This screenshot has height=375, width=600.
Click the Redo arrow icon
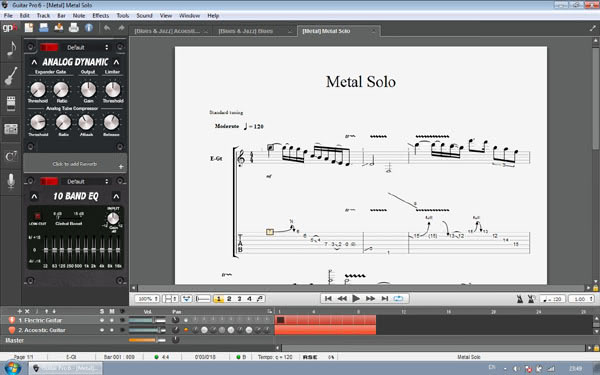[121, 28]
